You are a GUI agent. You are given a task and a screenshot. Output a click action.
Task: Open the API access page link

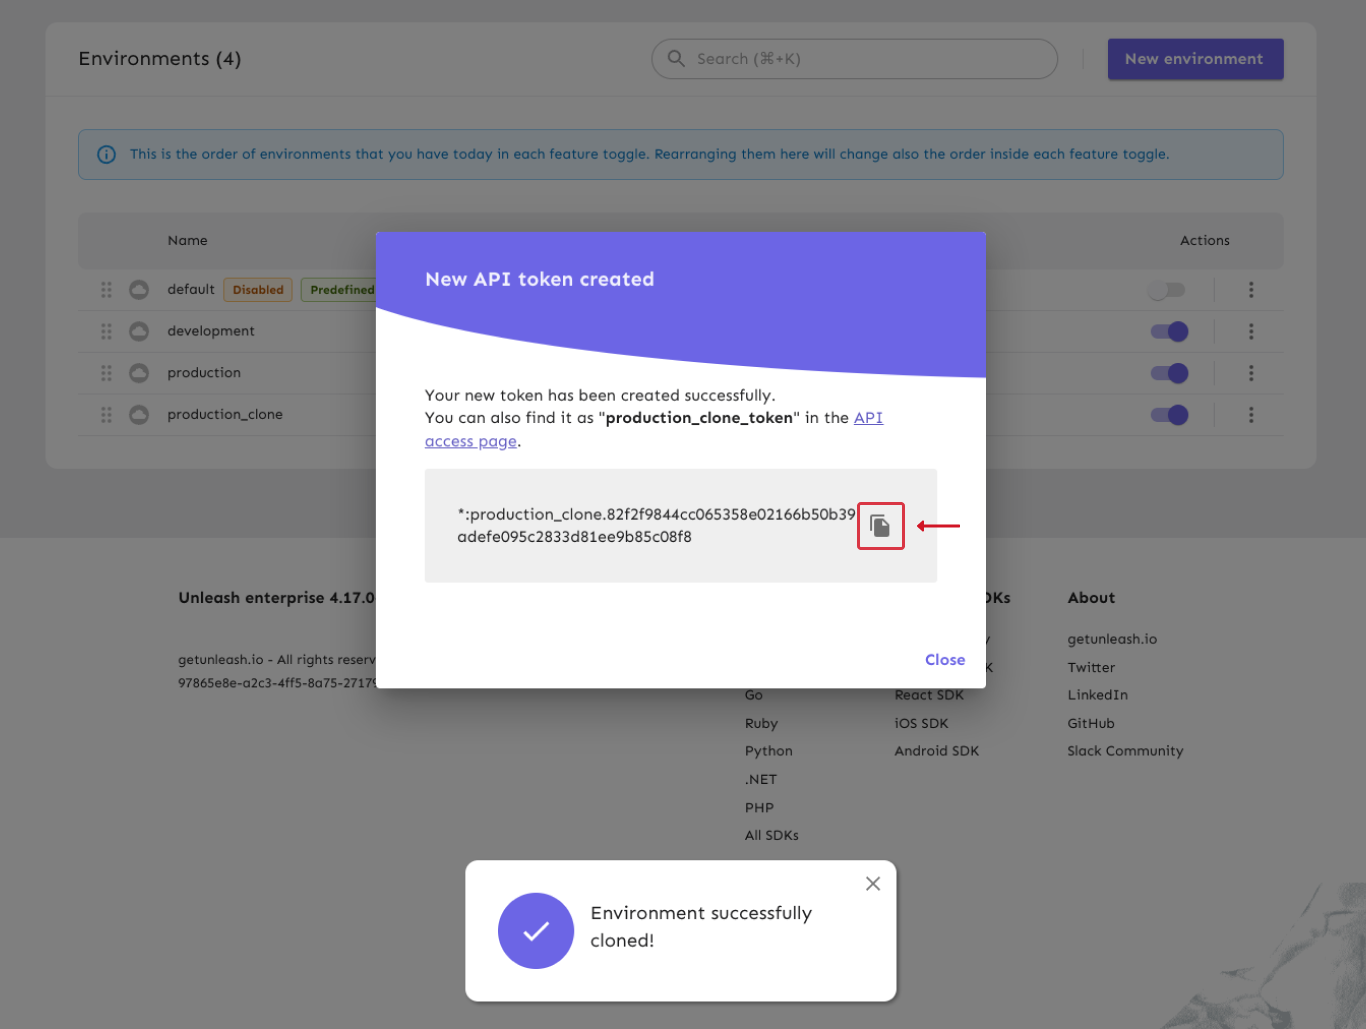tap(868, 418)
